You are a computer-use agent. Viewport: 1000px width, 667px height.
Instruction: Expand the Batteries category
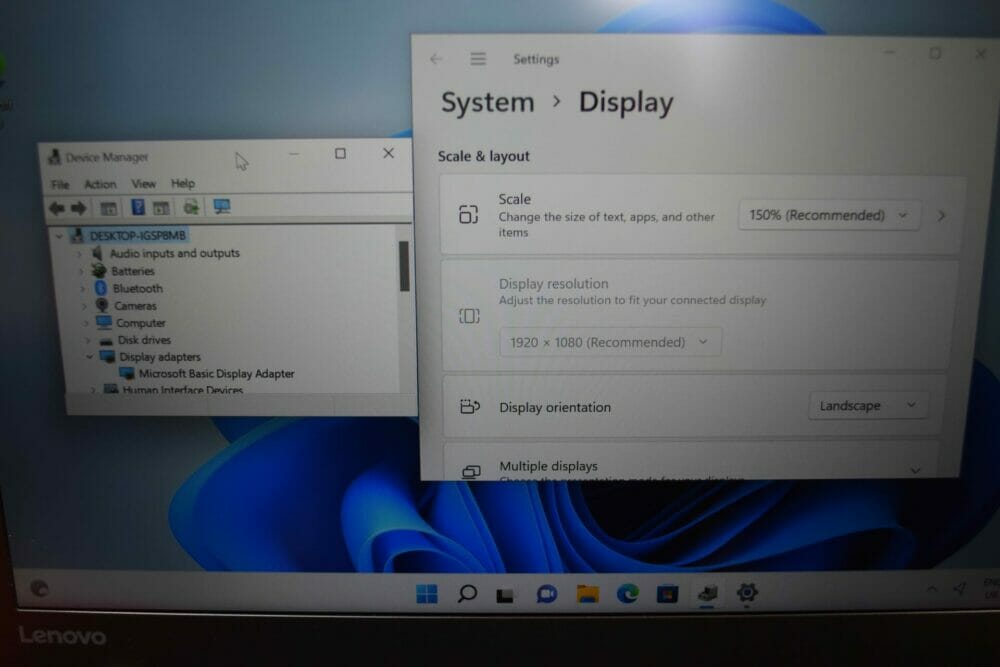[x=81, y=272]
